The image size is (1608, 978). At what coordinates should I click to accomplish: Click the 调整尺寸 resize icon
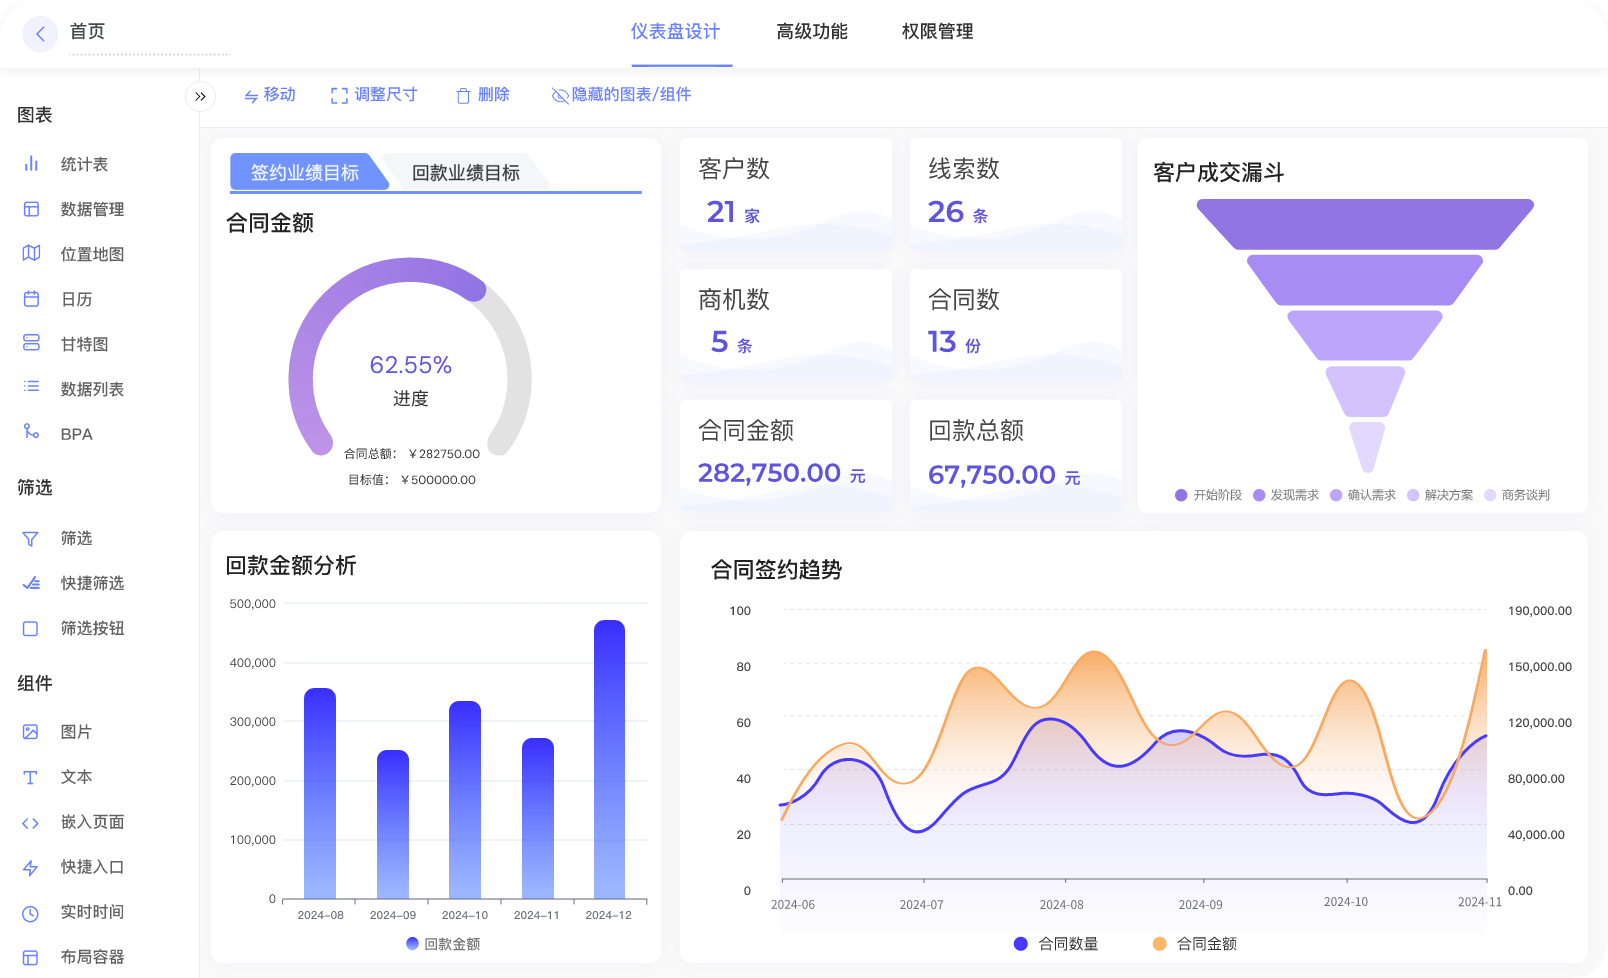339,95
